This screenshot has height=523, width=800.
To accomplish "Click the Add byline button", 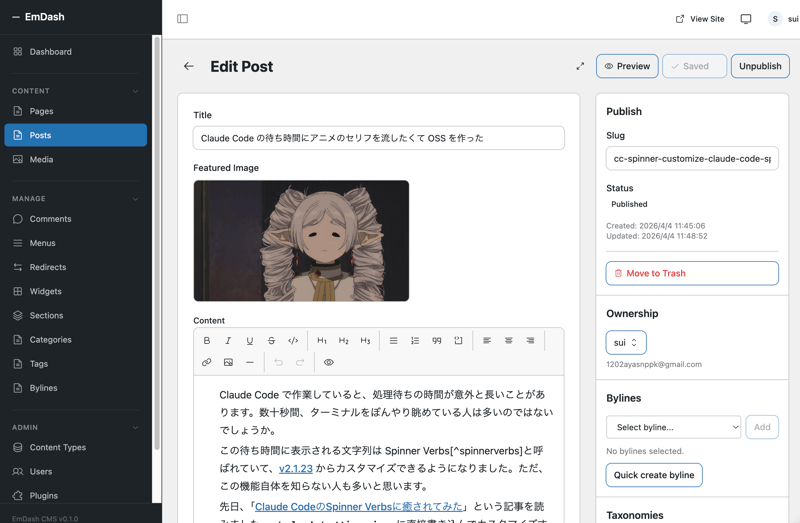I will [762, 427].
